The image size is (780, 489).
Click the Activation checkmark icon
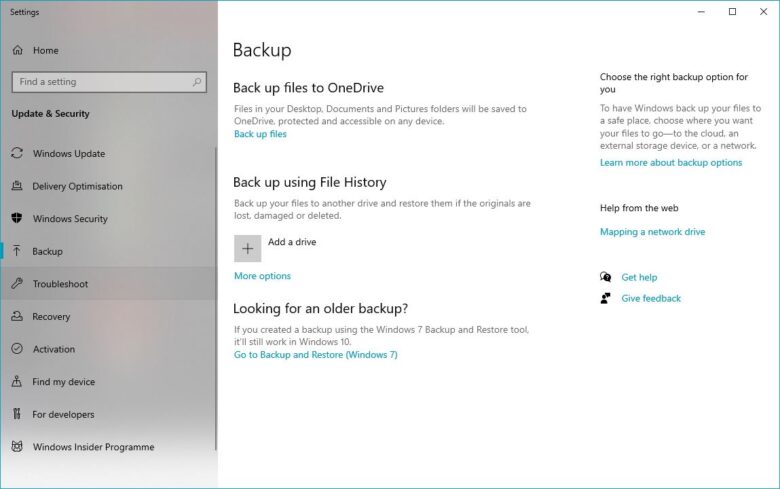17,349
